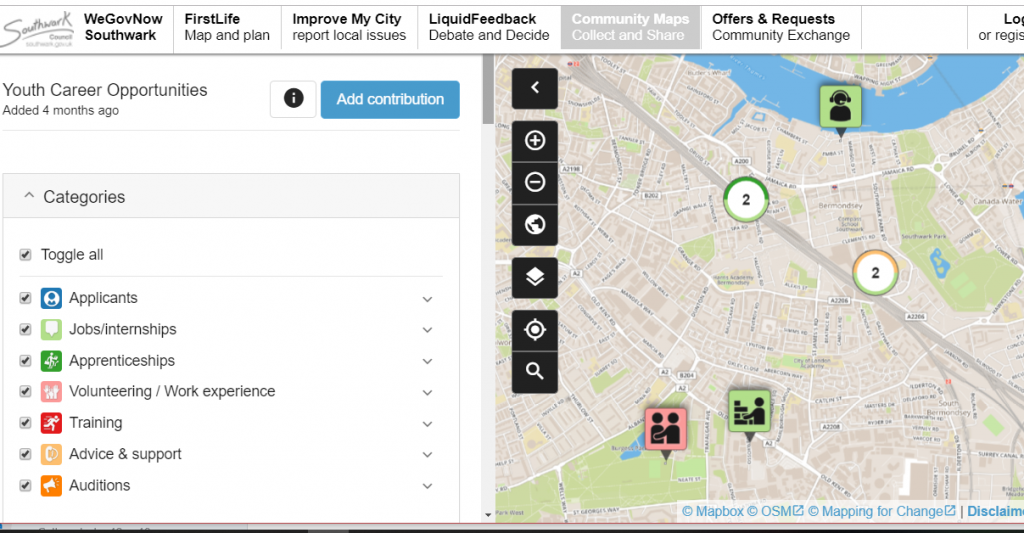Open the map layers selector

[x=535, y=278]
